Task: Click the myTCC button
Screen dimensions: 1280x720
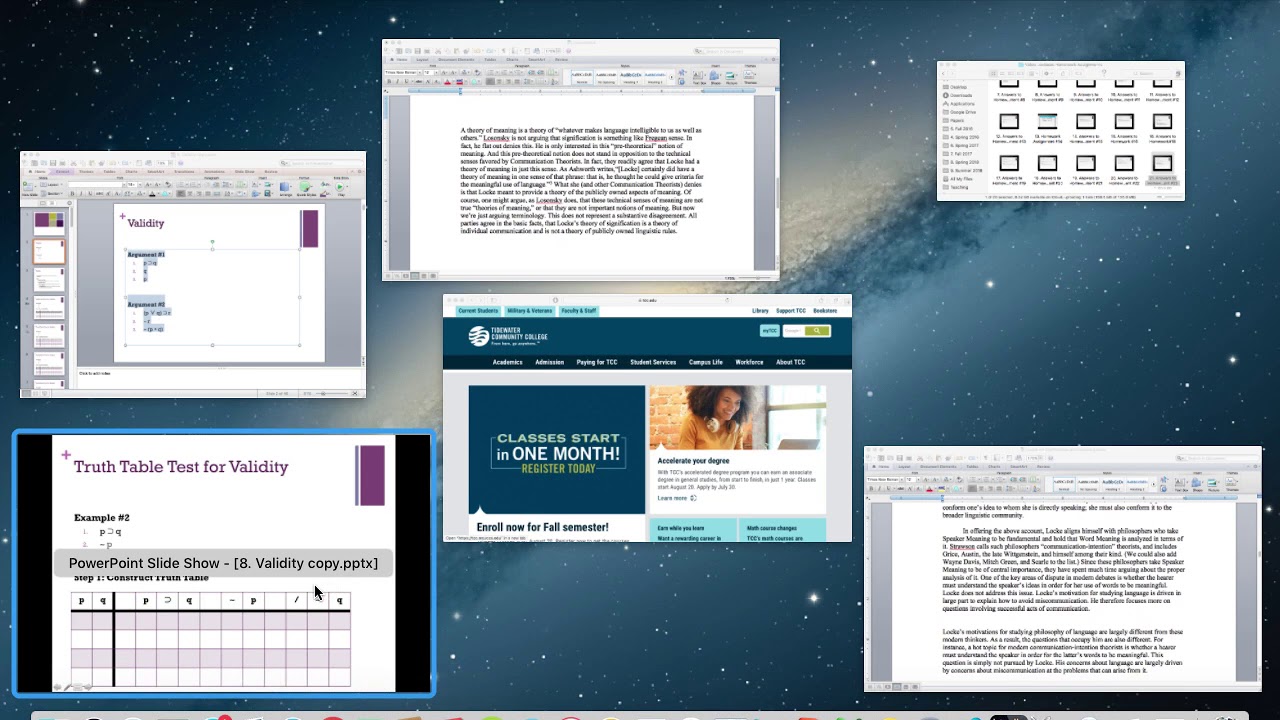Action: click(x=770, y=331)
